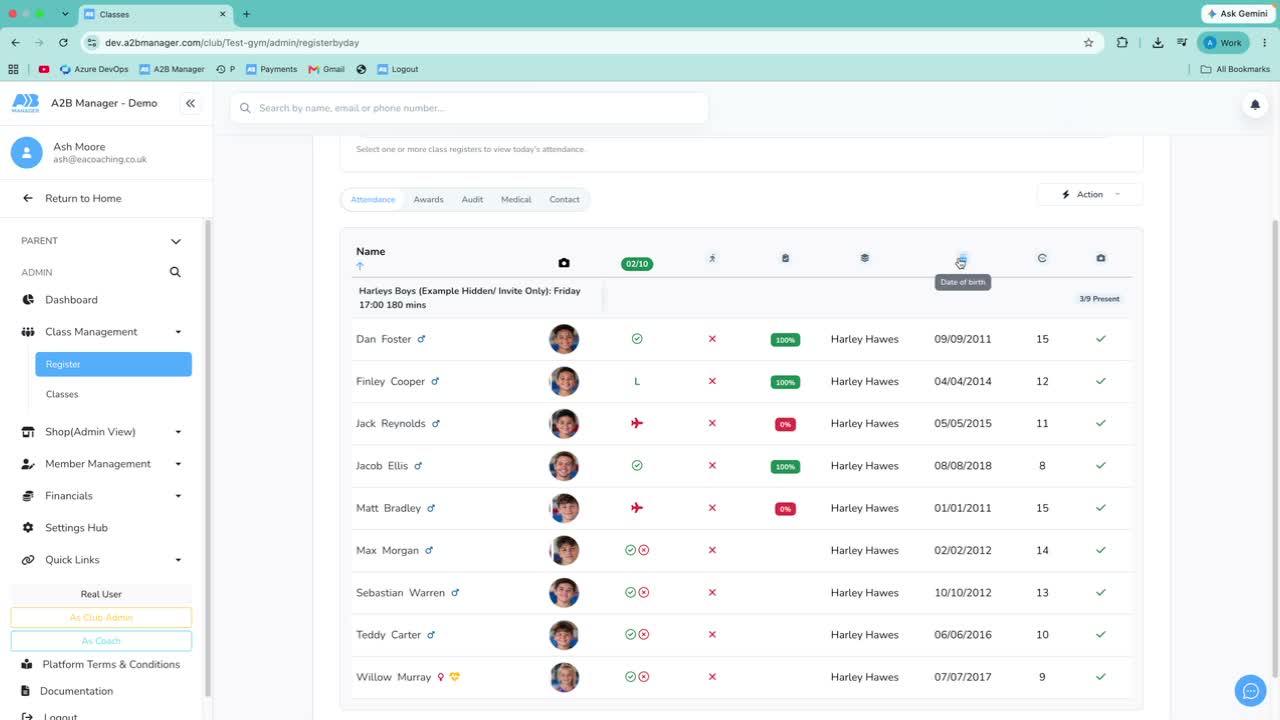Mark Max Morgan as absent
Screen dimensions: 1280x720
(644, 550)
